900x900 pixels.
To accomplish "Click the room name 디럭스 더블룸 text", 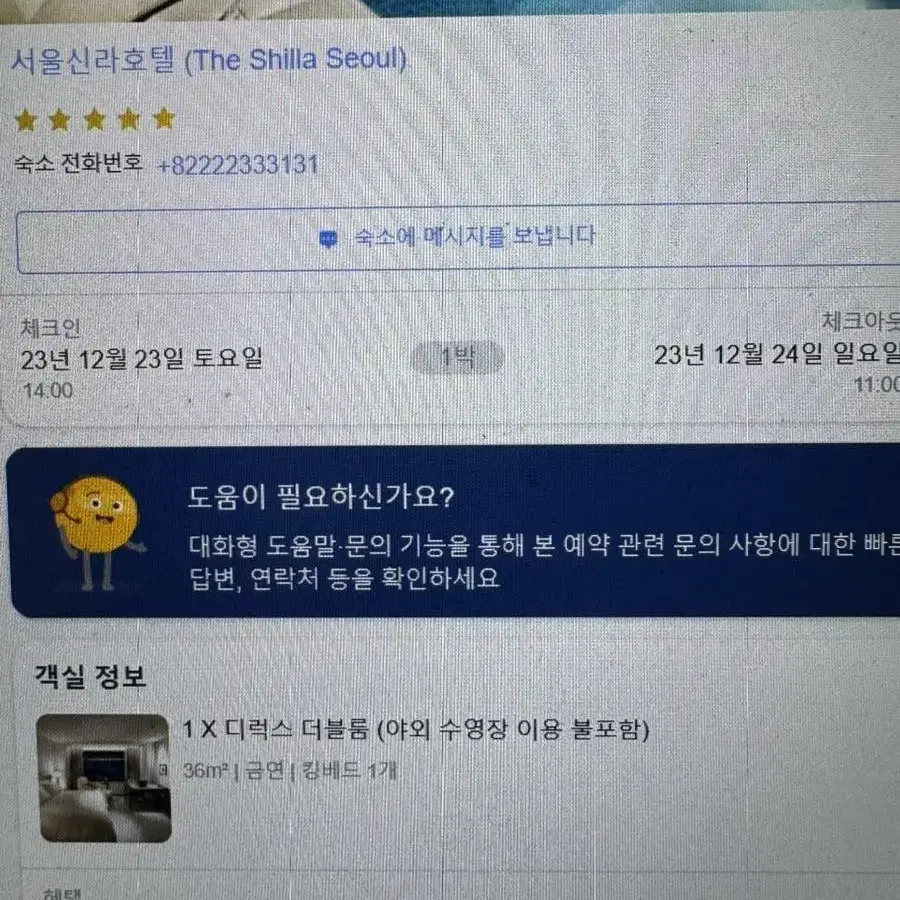I will pyautogui.click(x=296, y=730).
